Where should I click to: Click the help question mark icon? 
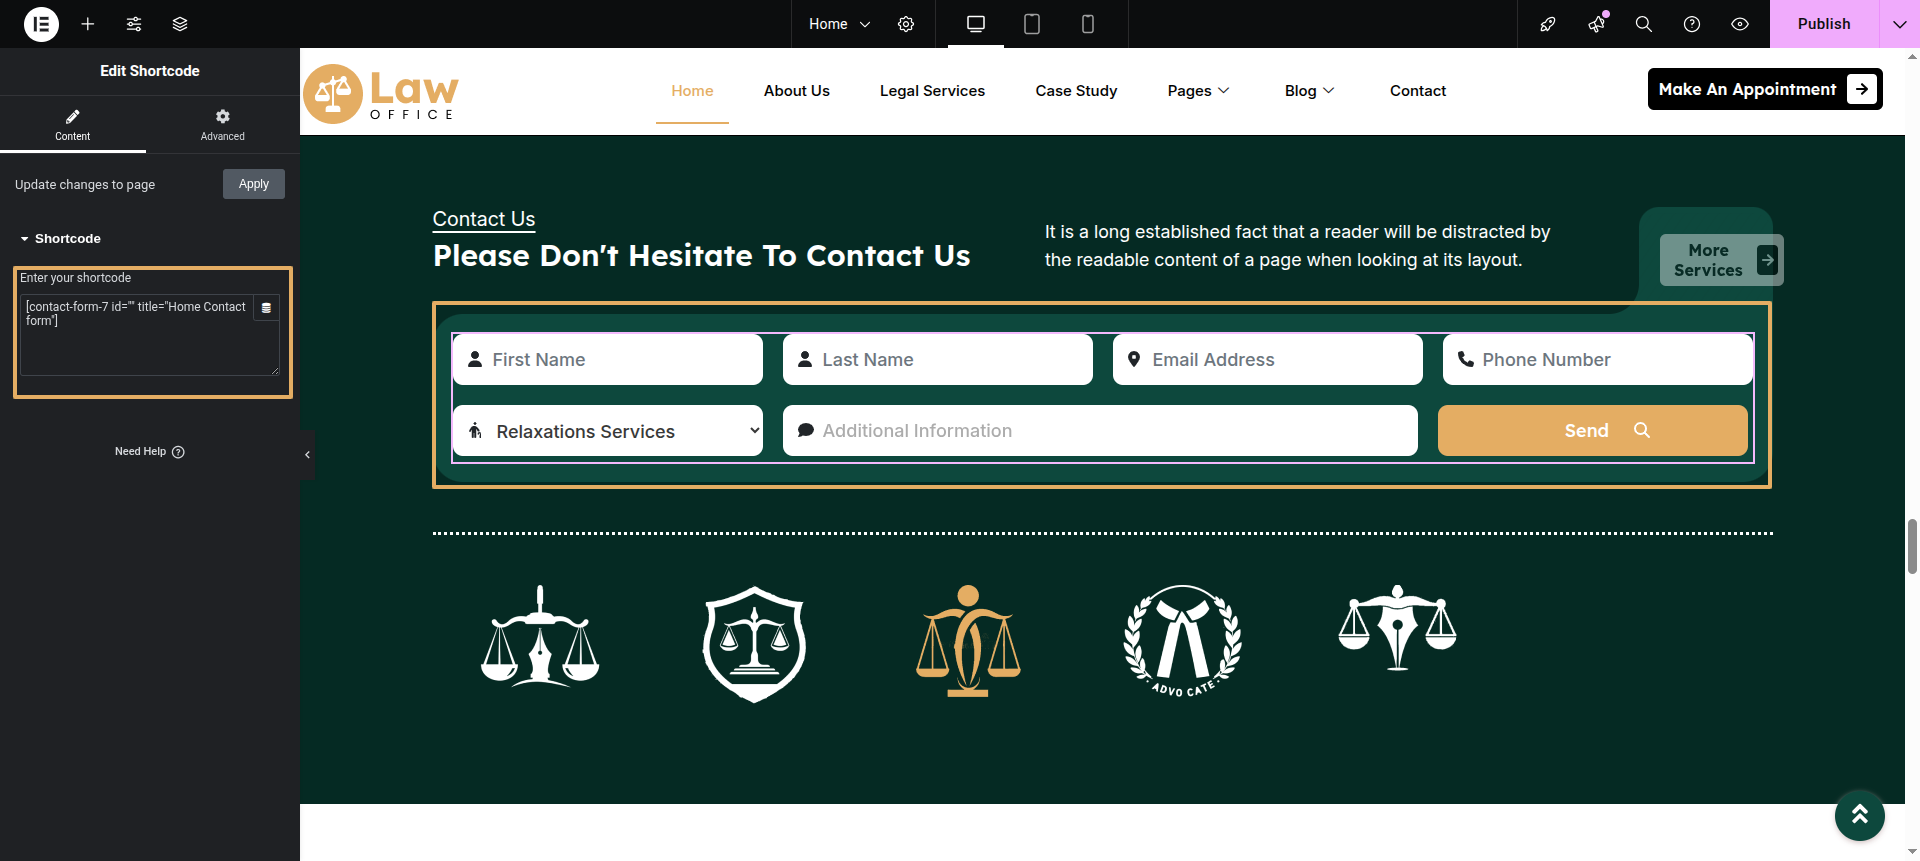pyautogui.click(x=1692, y=24)
